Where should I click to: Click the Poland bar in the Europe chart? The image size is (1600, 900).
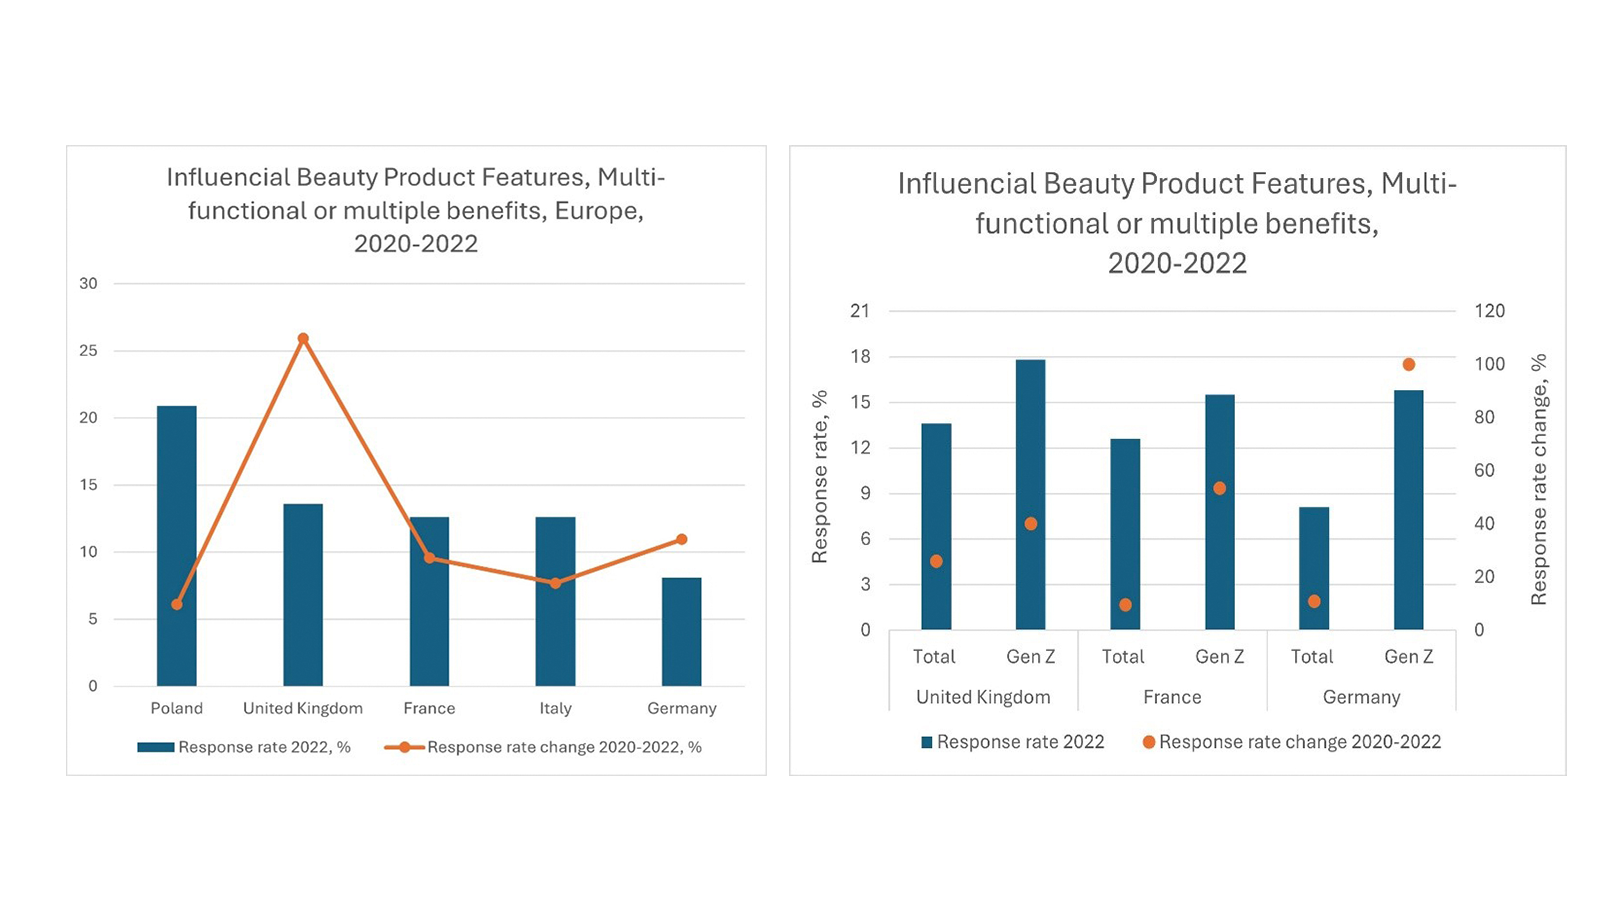(177, 546)
